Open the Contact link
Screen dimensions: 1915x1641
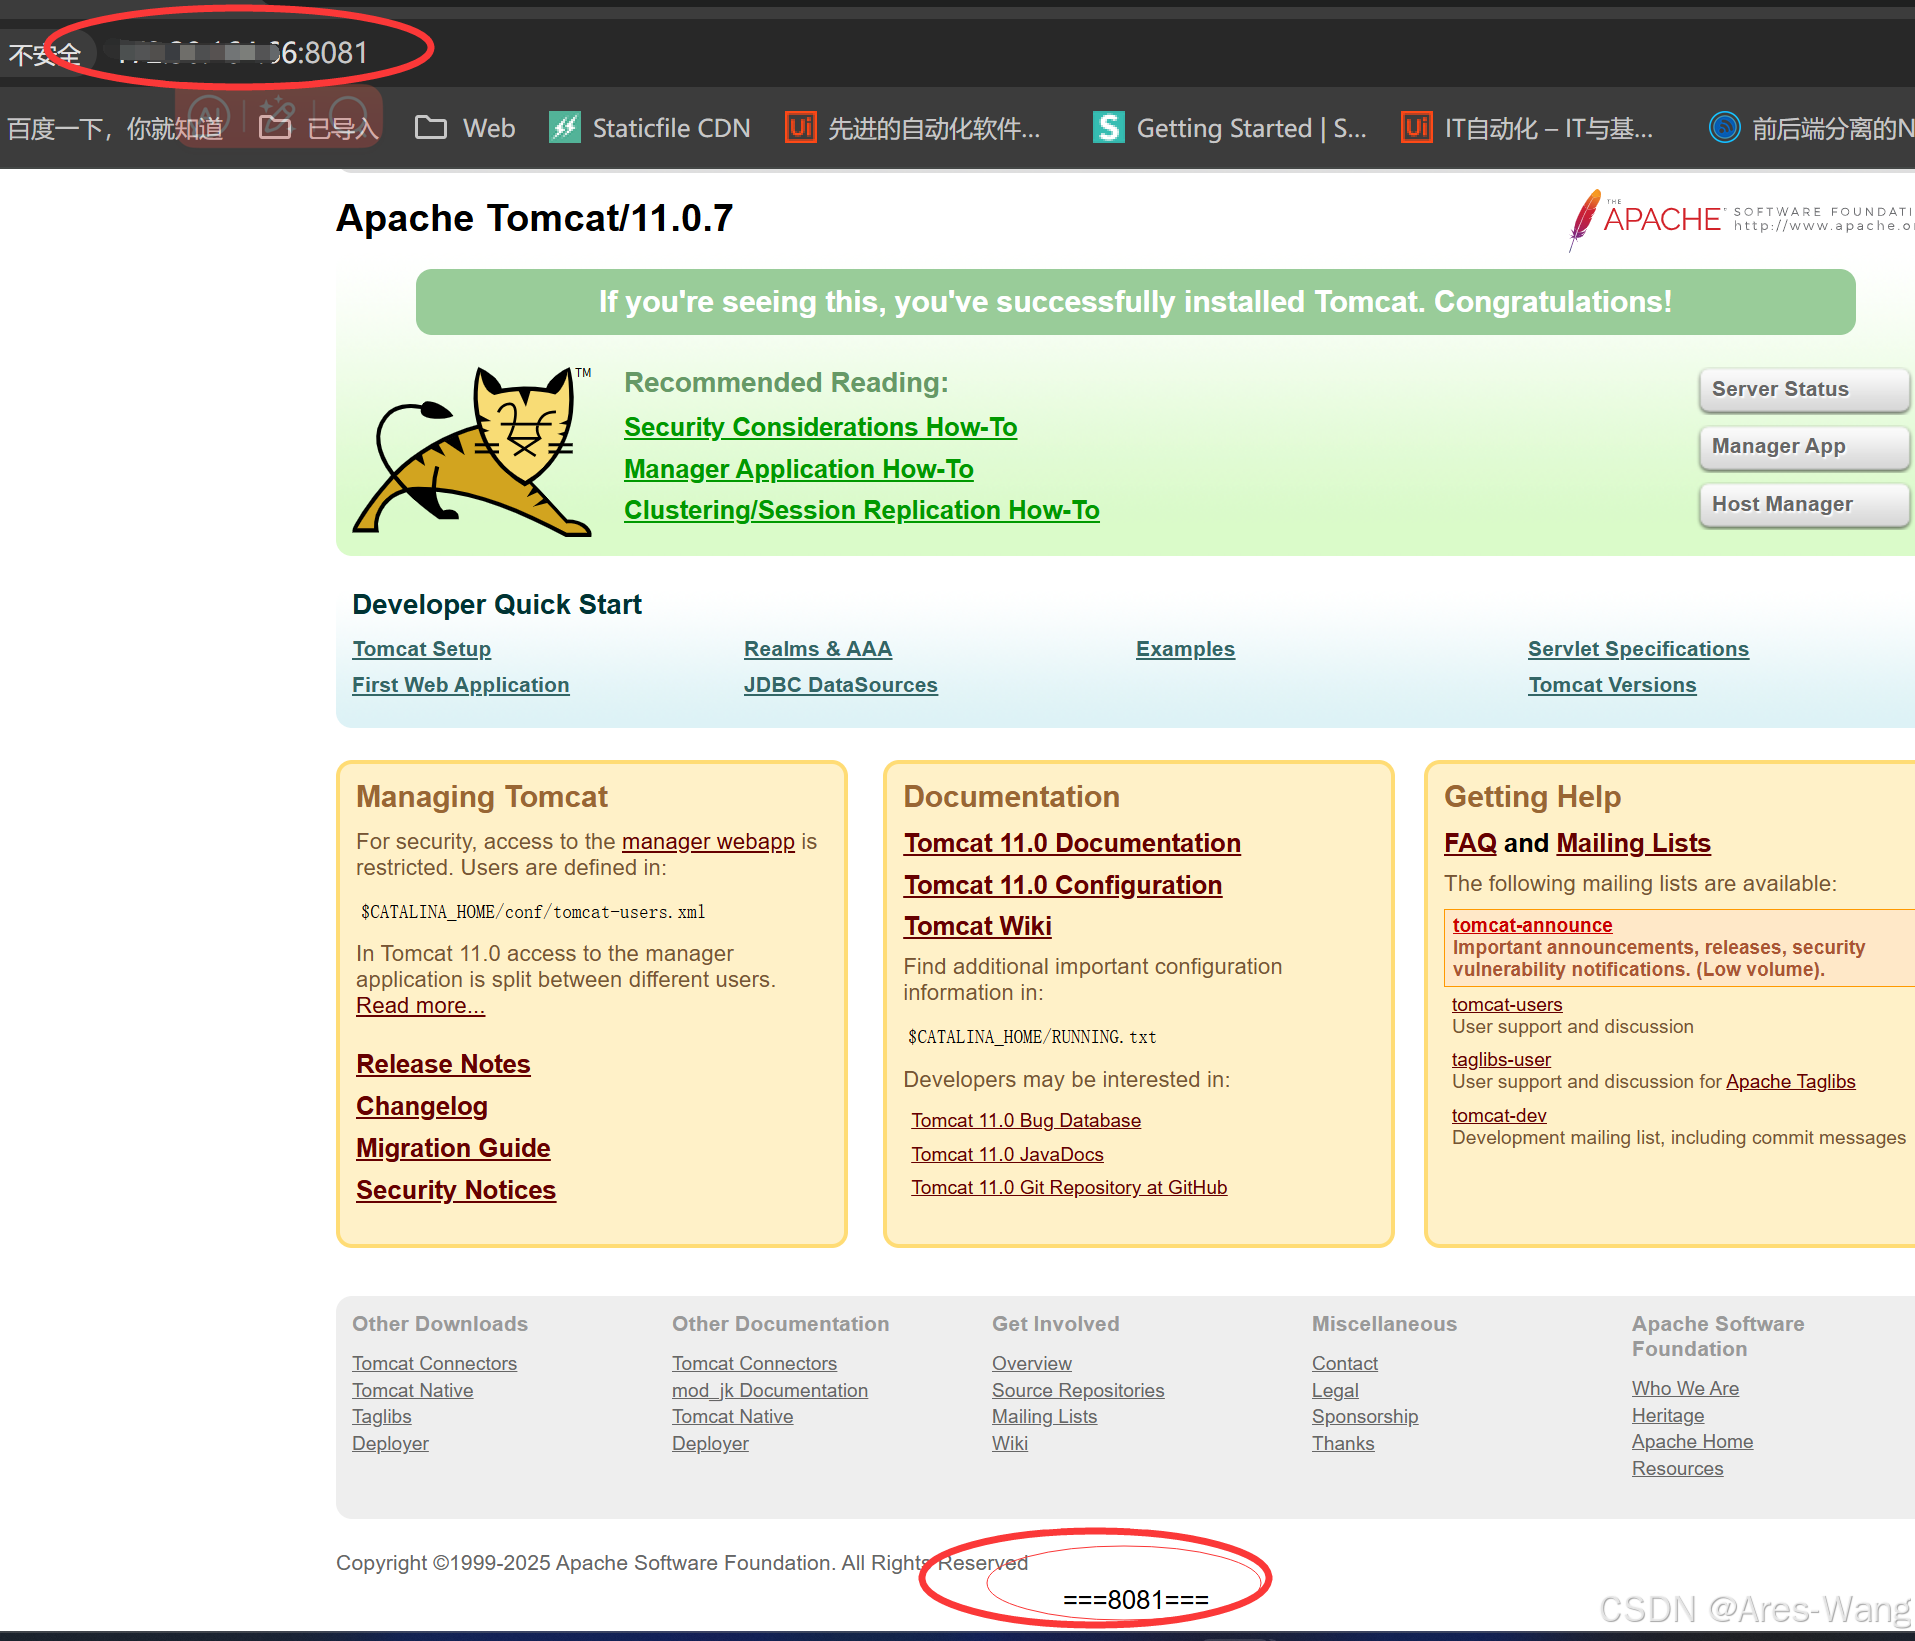pos(1344,1364)
